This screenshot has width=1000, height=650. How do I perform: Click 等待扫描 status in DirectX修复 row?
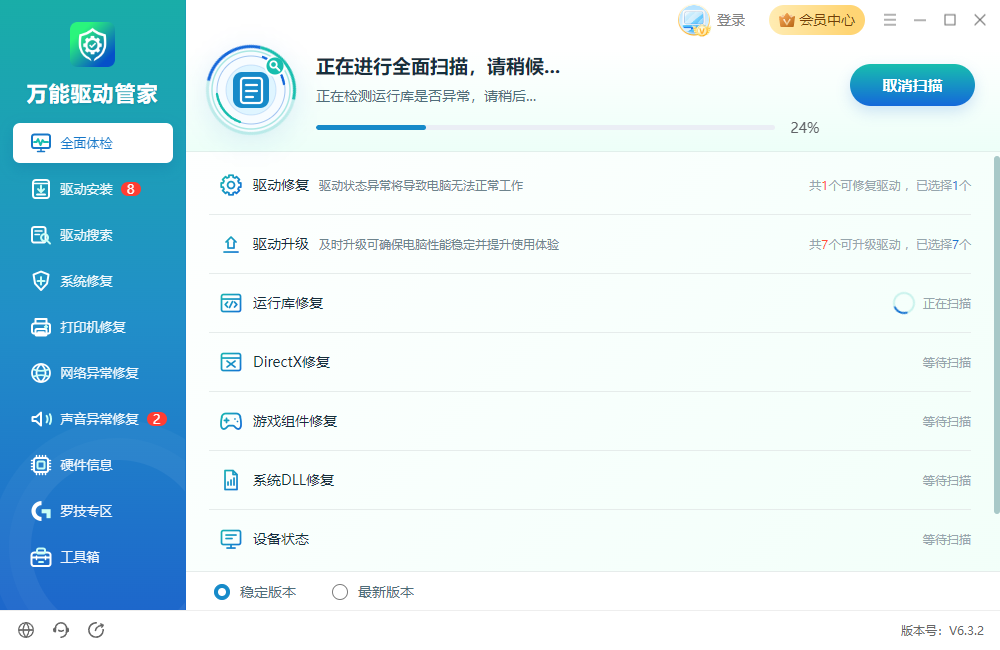tap(946, 362)
